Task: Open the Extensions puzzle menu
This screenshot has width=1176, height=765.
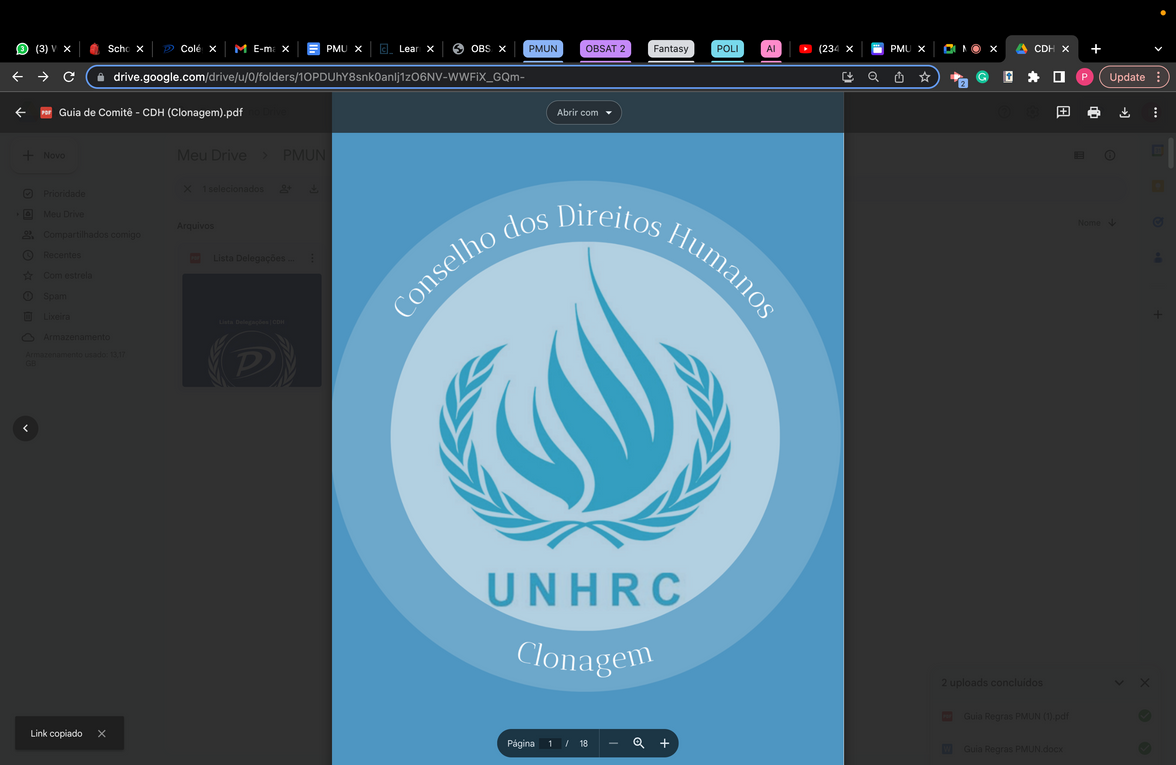Action: (1034, 76)
